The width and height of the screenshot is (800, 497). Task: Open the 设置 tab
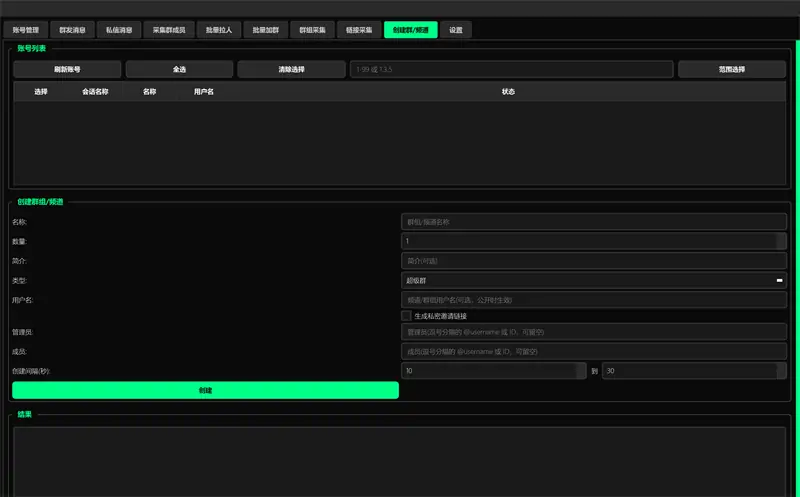pyautogui.click(x=456, y=30)
